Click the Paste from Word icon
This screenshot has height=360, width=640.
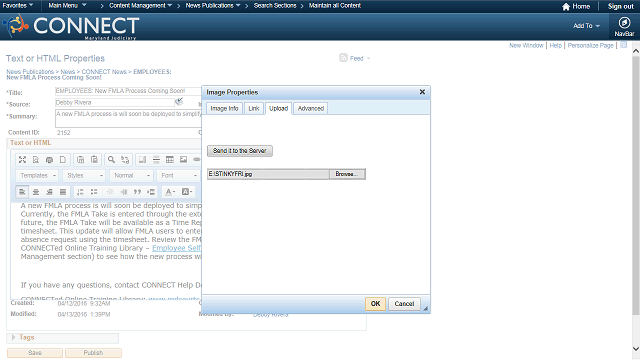[x=94, y=160]
